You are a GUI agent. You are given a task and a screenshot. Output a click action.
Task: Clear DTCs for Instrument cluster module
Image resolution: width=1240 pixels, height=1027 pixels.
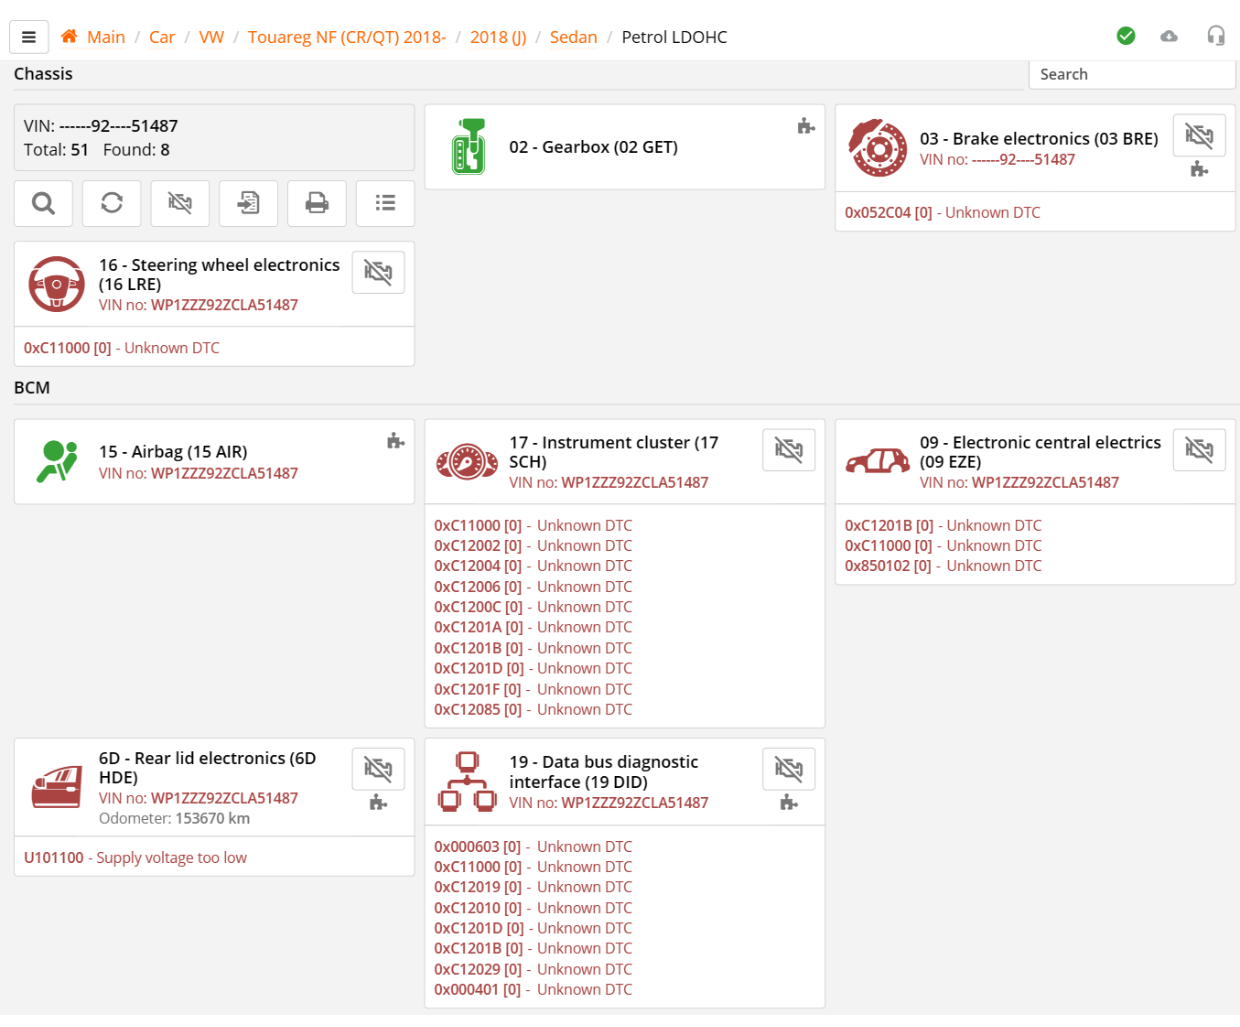point(788,450)
